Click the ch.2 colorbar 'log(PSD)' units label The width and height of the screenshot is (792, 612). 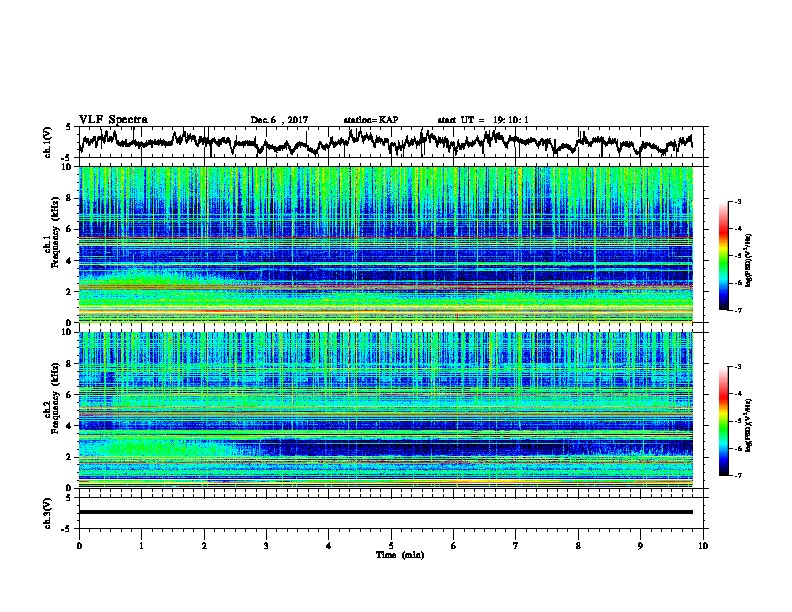(749, 425)
